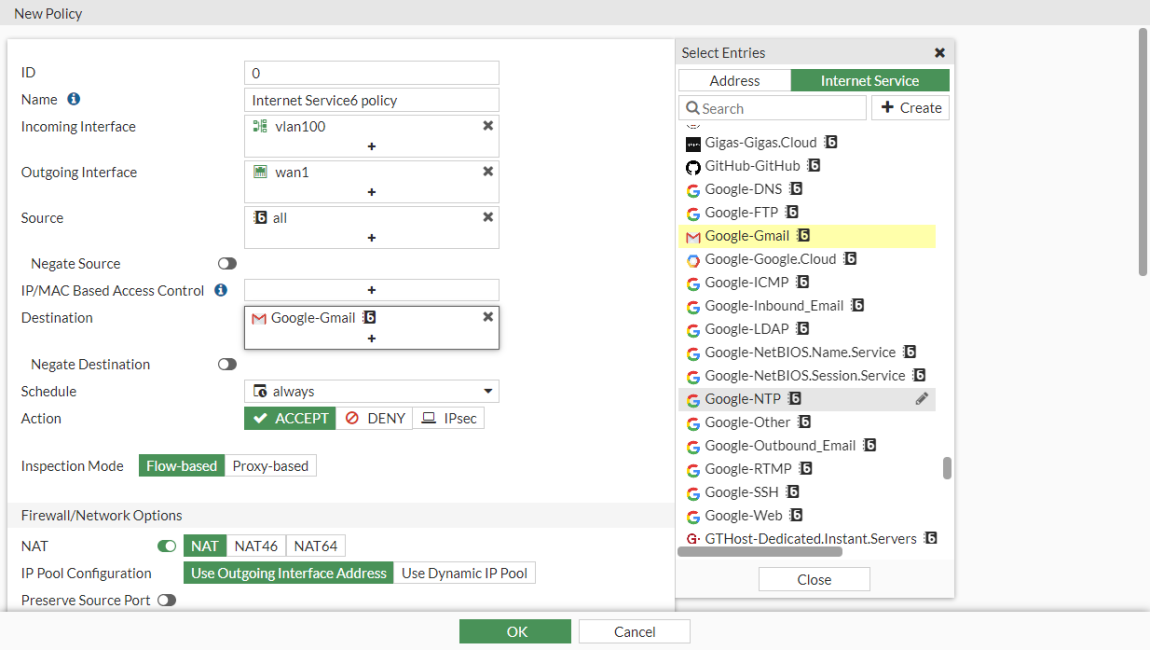1150x650 pixels.
Task: Remove Google-Gmail from Destination field
Action: pos(488,317)
